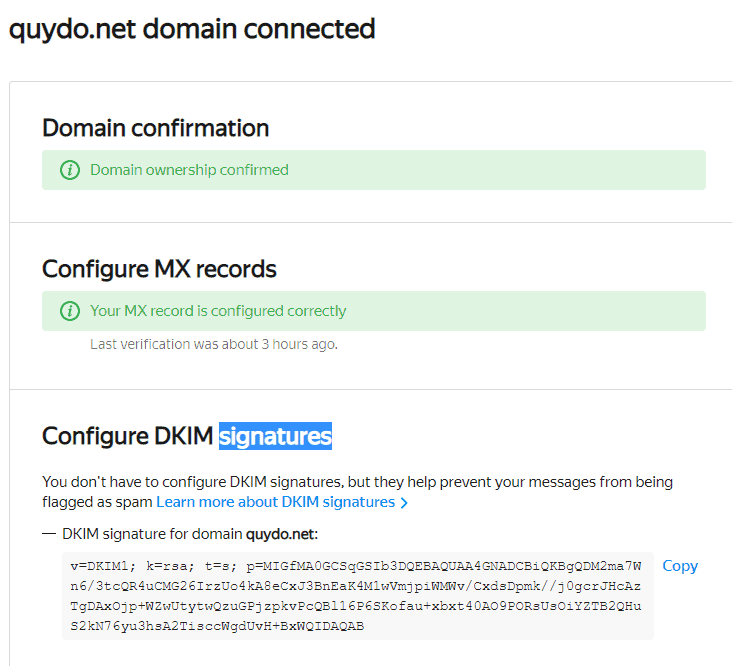Click the dash before DKIM signature for domain
The width and height of the screenshot is (732, 666).
(x=49, y=534)
